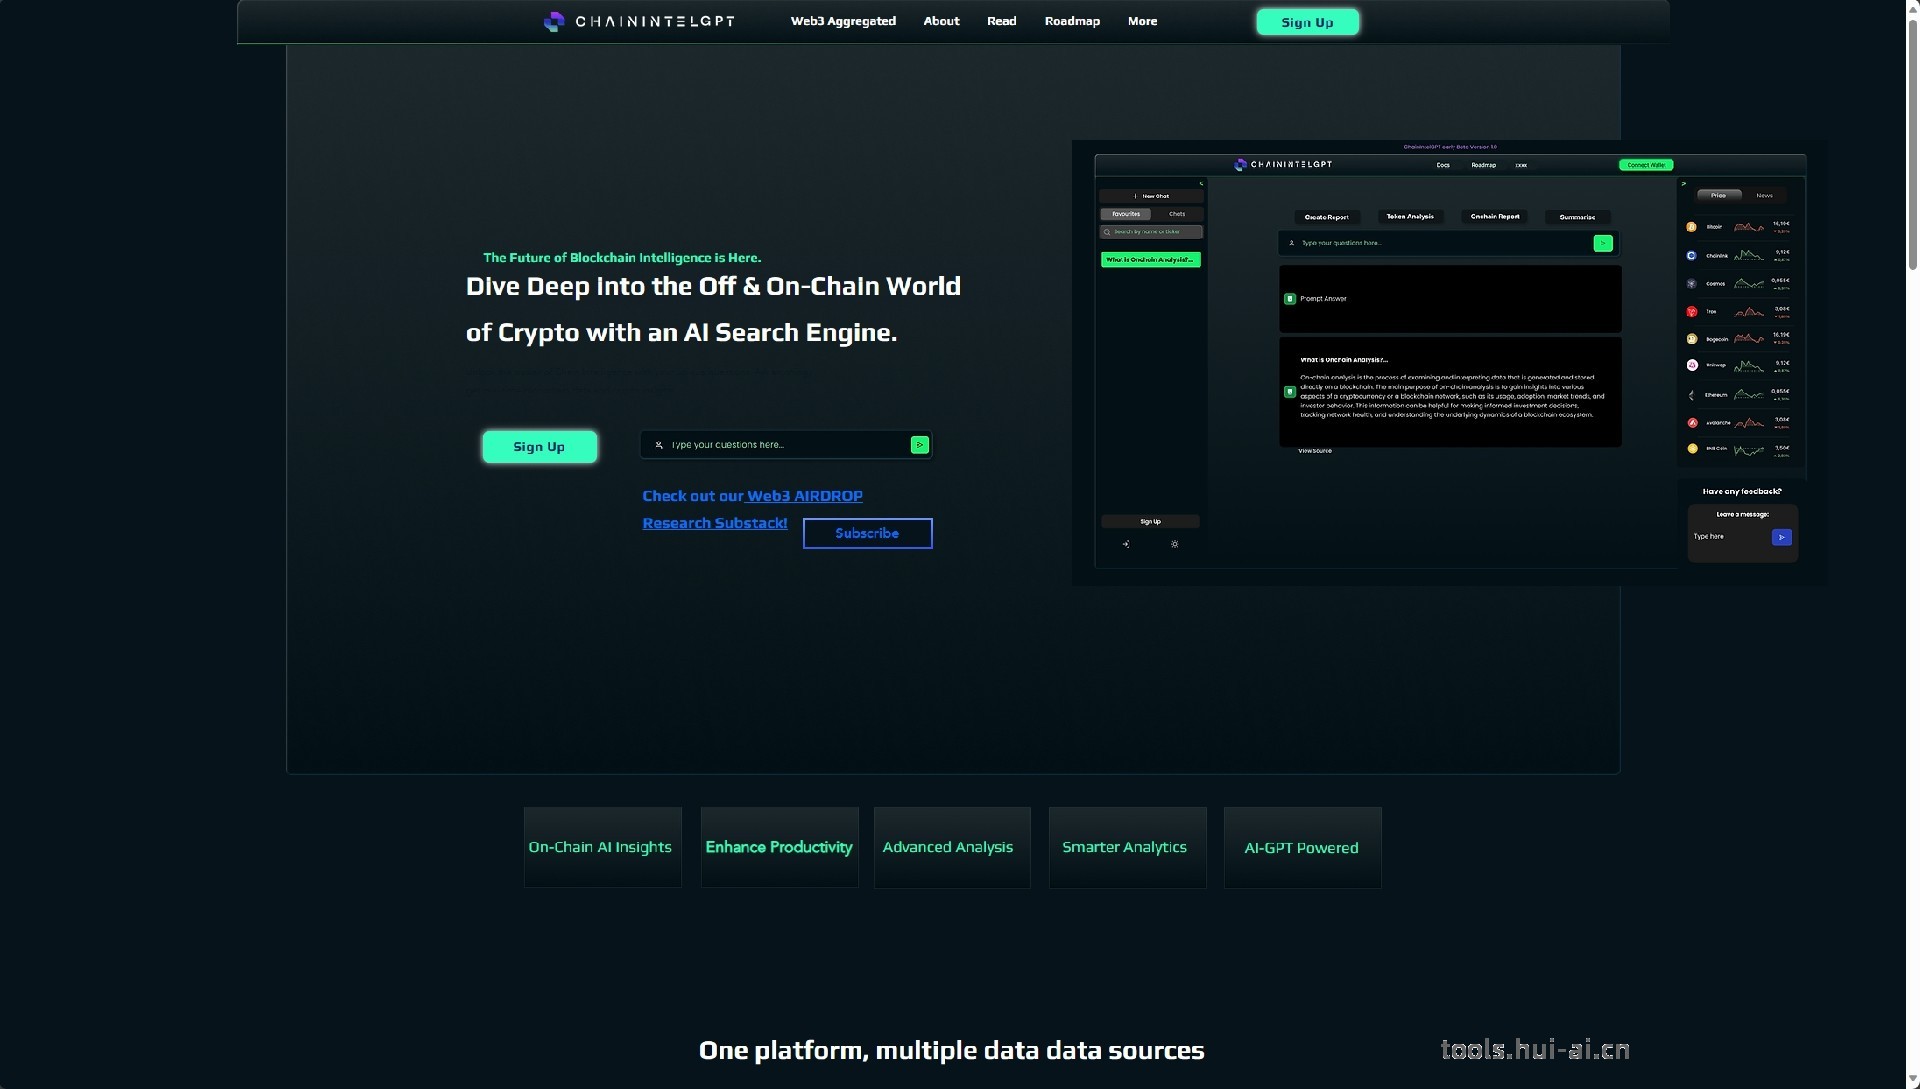Click the Subscribe button
1920x1089 pixels.
click(867, 533)
